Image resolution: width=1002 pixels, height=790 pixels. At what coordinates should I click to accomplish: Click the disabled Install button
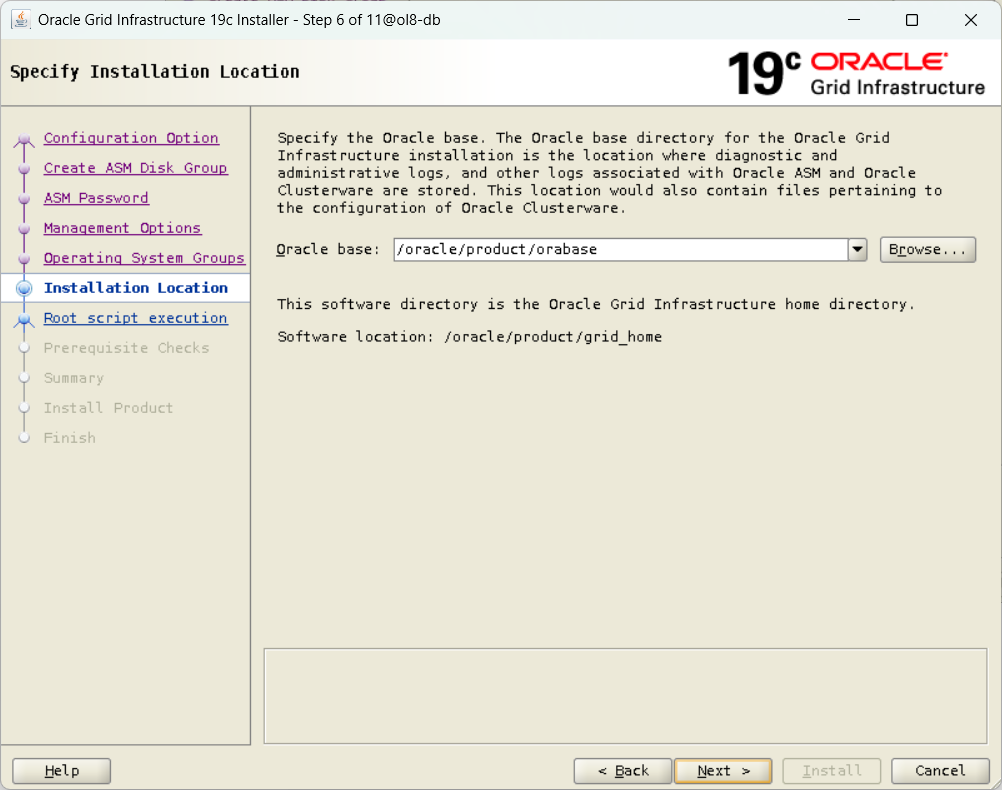click(831, 771)
